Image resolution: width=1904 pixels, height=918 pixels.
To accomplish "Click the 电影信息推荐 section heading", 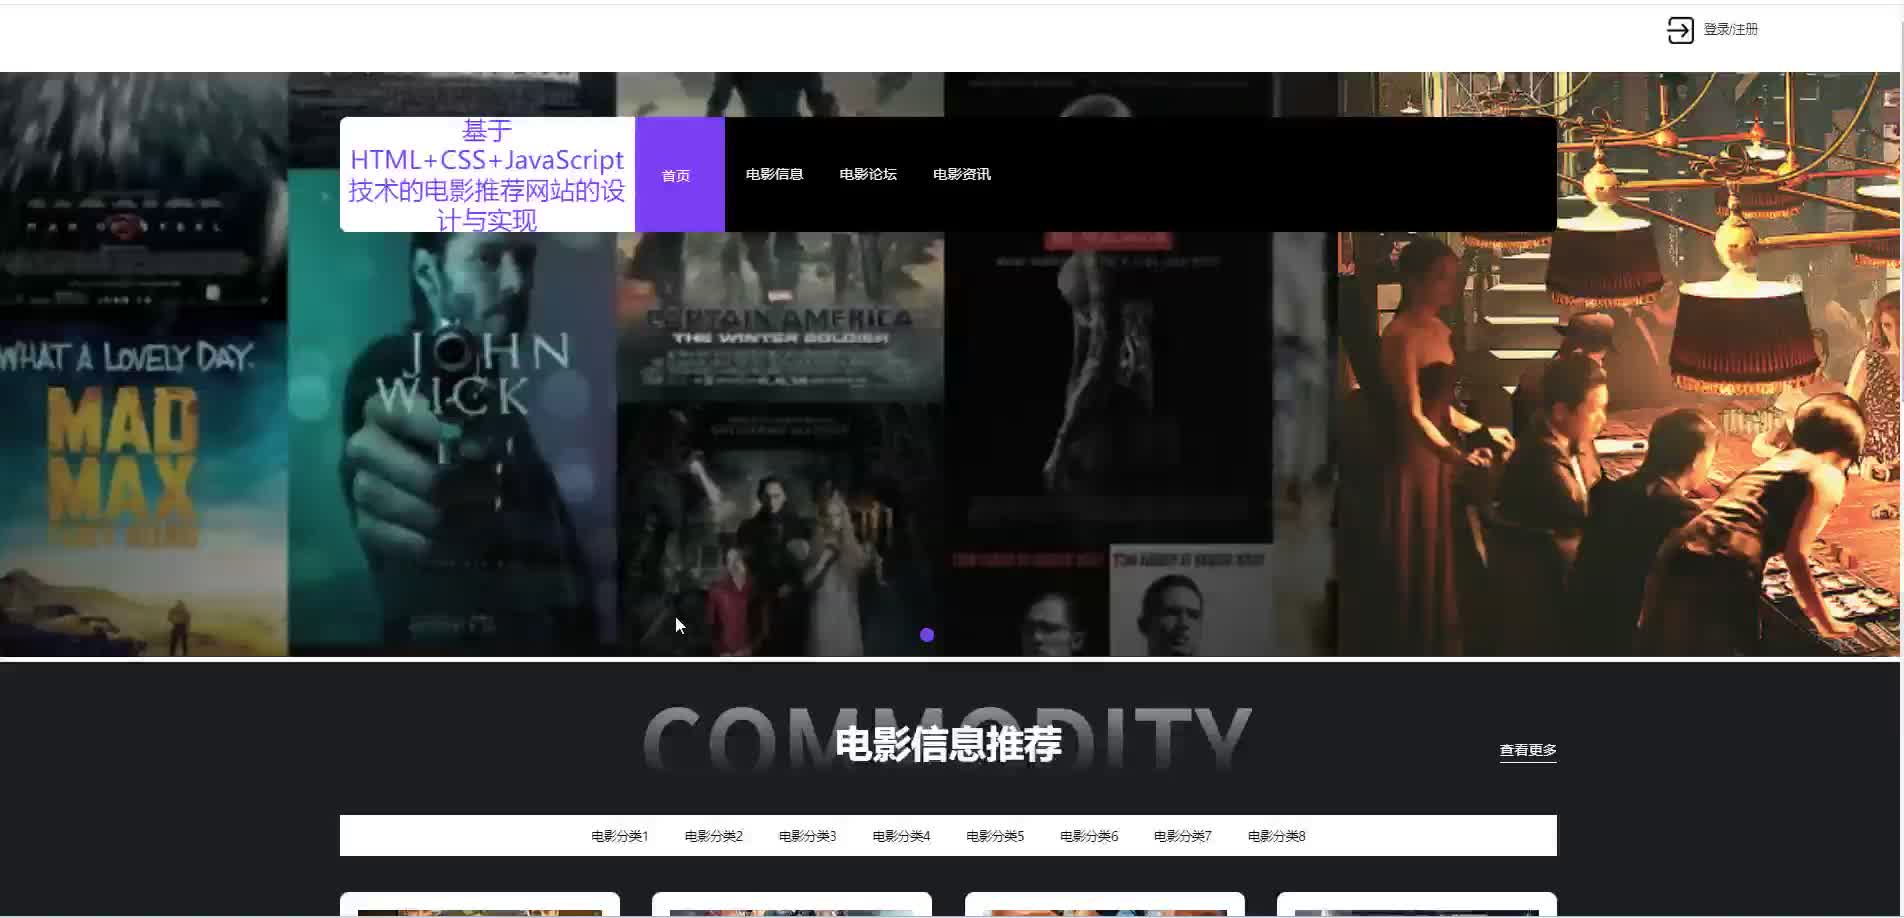I will [948, 744].
